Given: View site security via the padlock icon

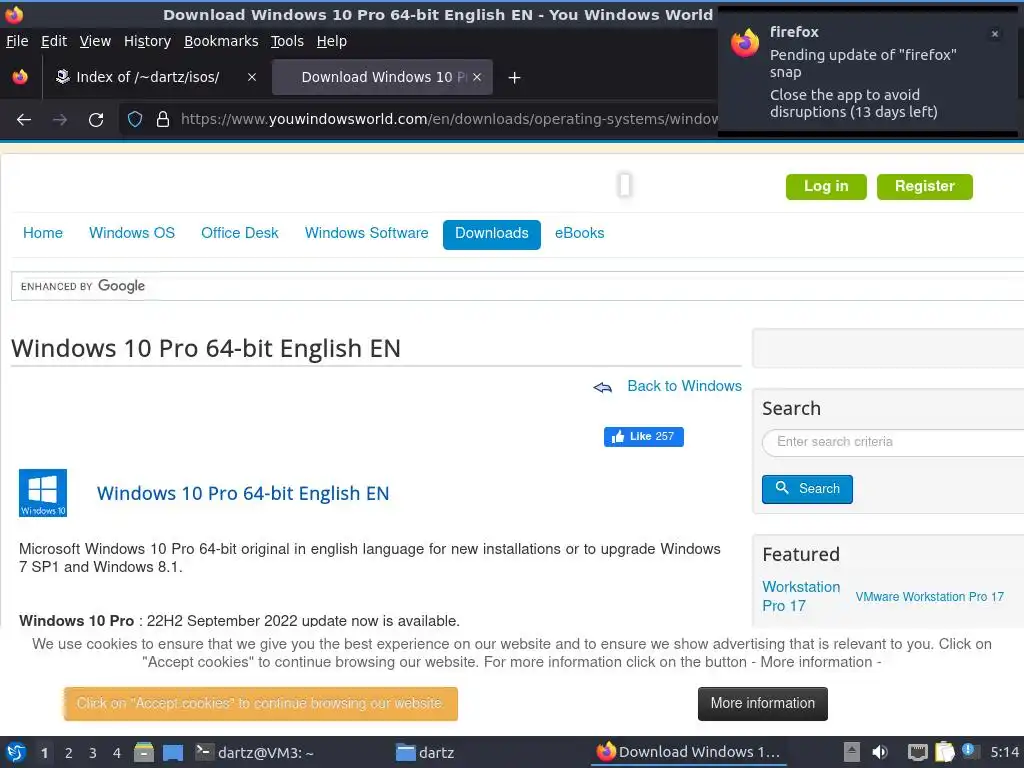Looking at the screenshot, I should click(163, 119).
